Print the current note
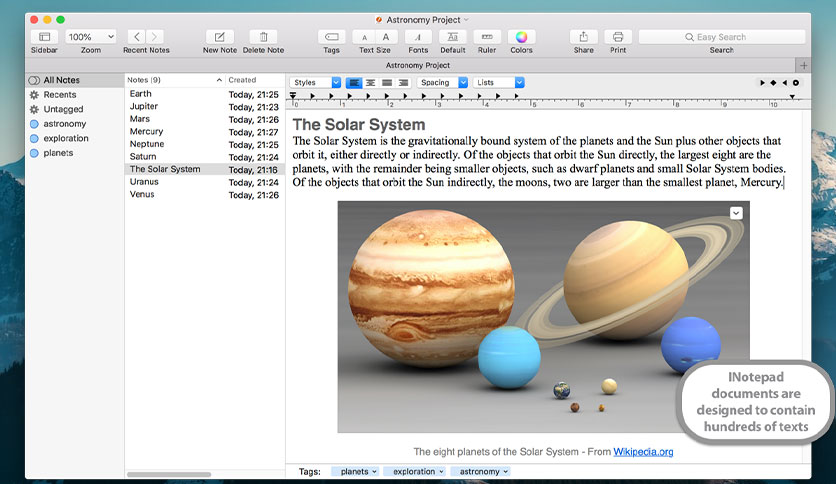 coord(618,37)
